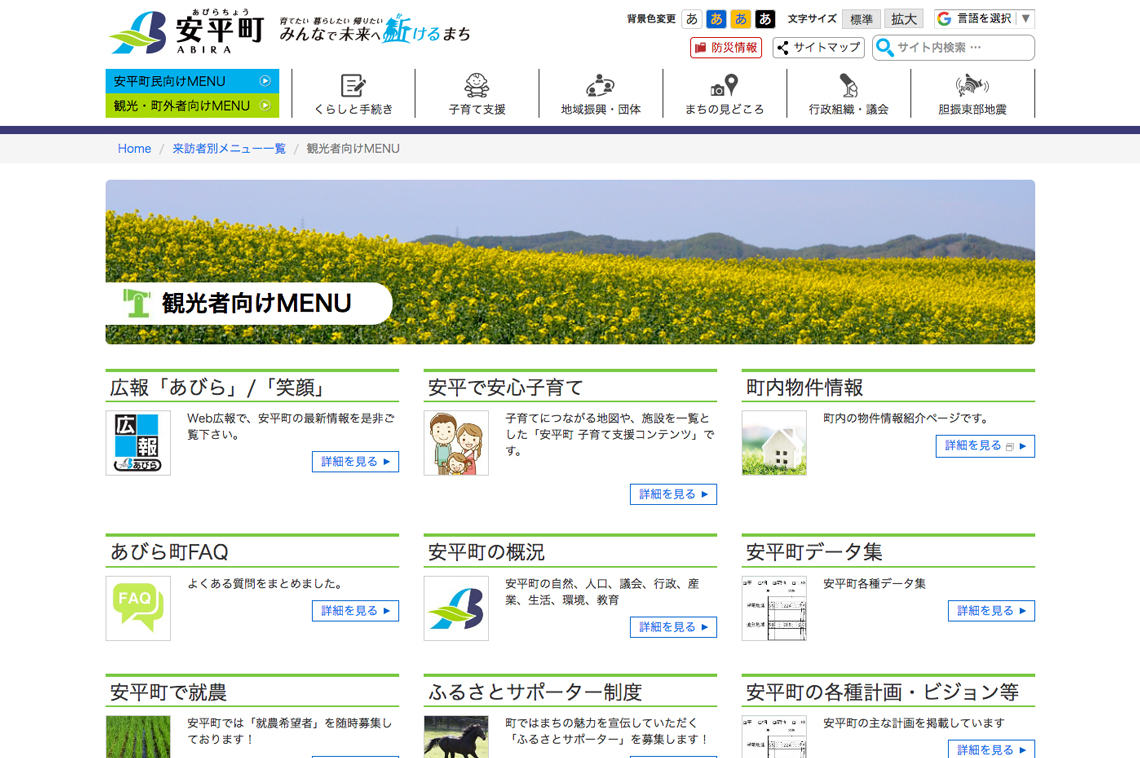Click 詳細を見る under 広報「あびら」
This screenshot has height=758, width=1140.
tap(356, 461)
